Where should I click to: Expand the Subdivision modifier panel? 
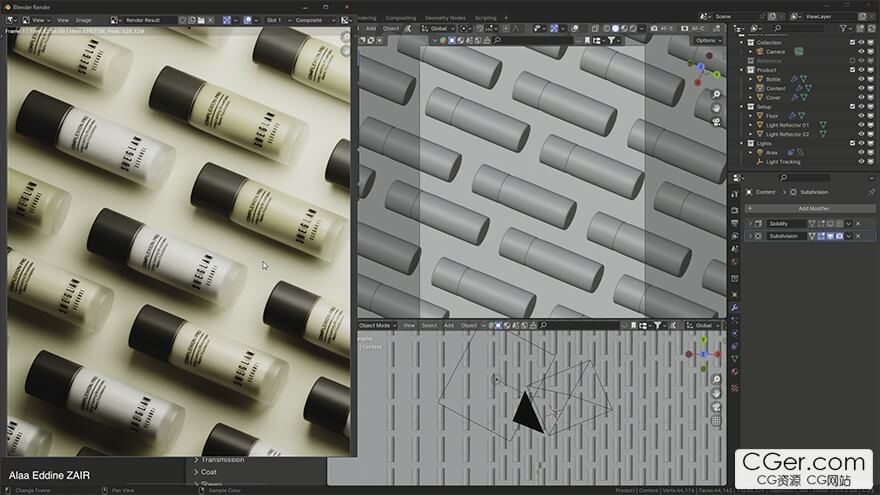750,236
